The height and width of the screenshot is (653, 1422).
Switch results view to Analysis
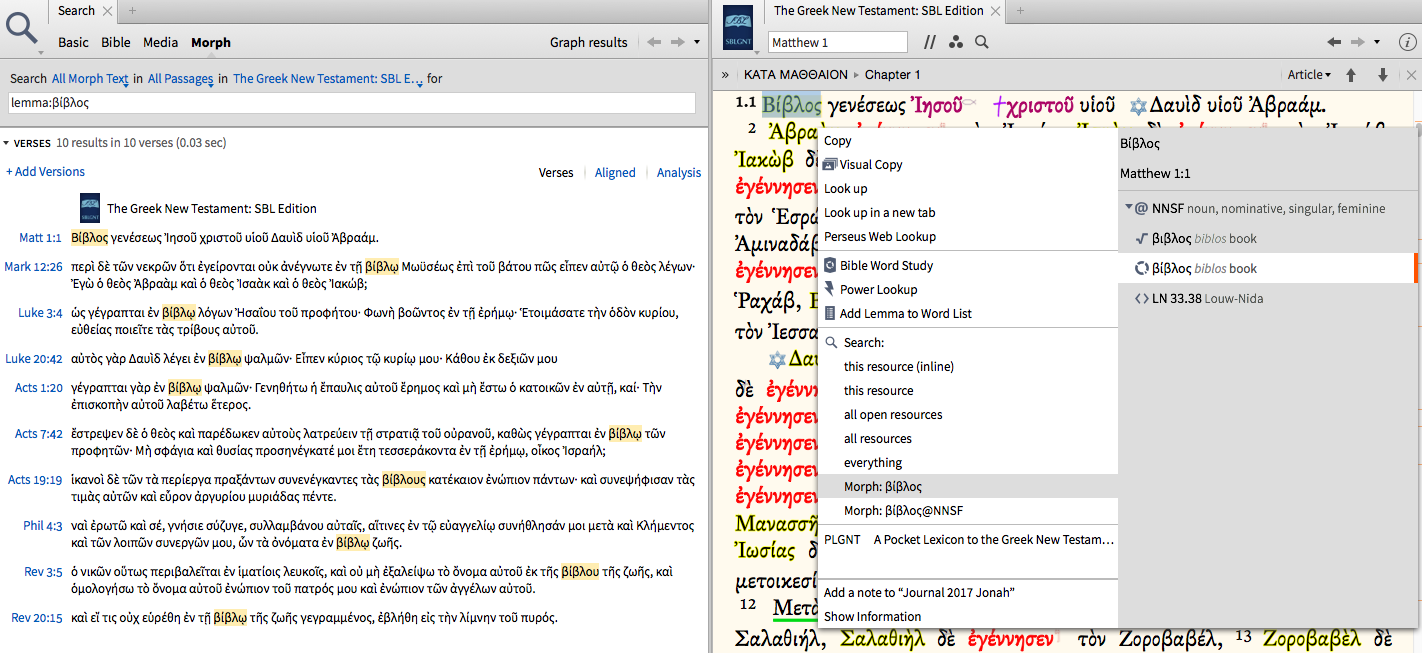coord(679,173)
